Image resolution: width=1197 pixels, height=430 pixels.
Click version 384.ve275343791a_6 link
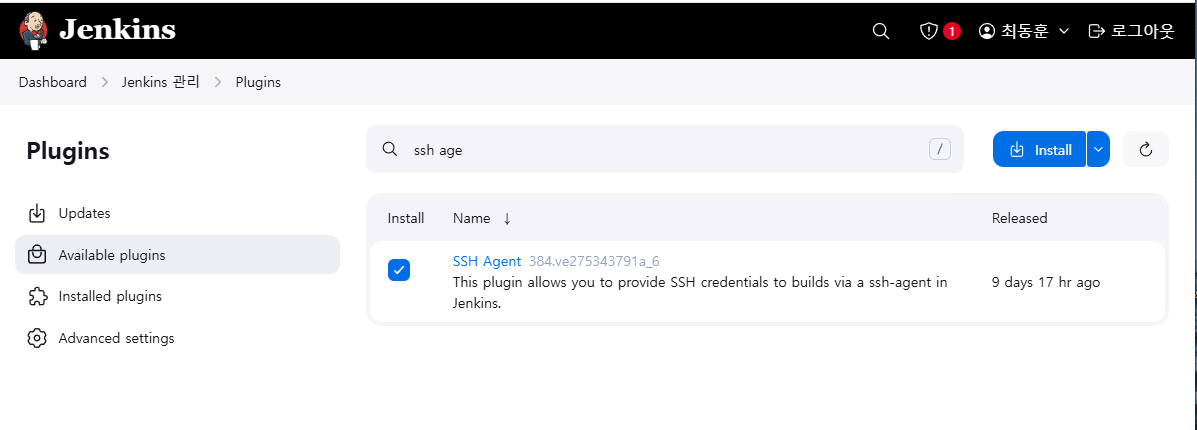(594, 261)
